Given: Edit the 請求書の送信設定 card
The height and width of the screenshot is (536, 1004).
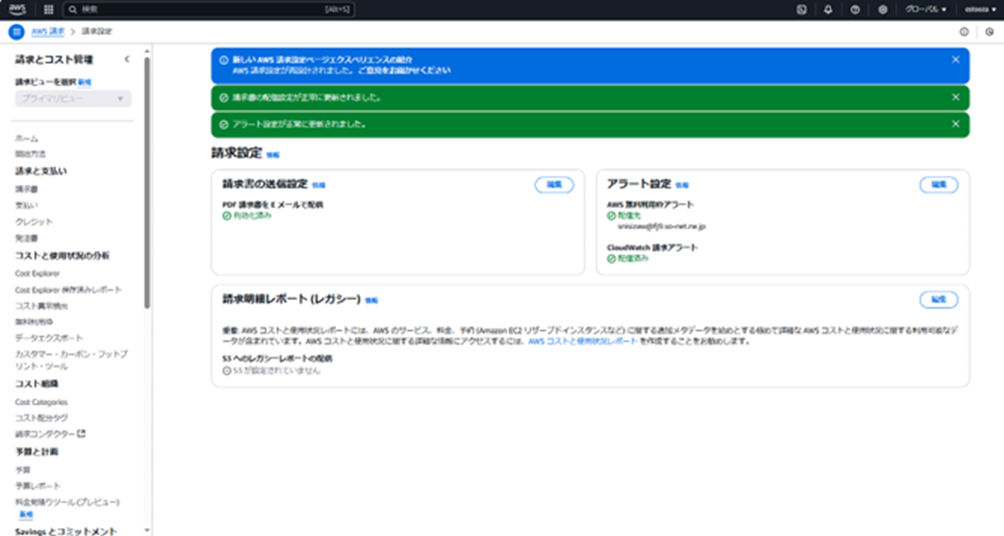Looking at the screenshot, I should pos(554,184).
